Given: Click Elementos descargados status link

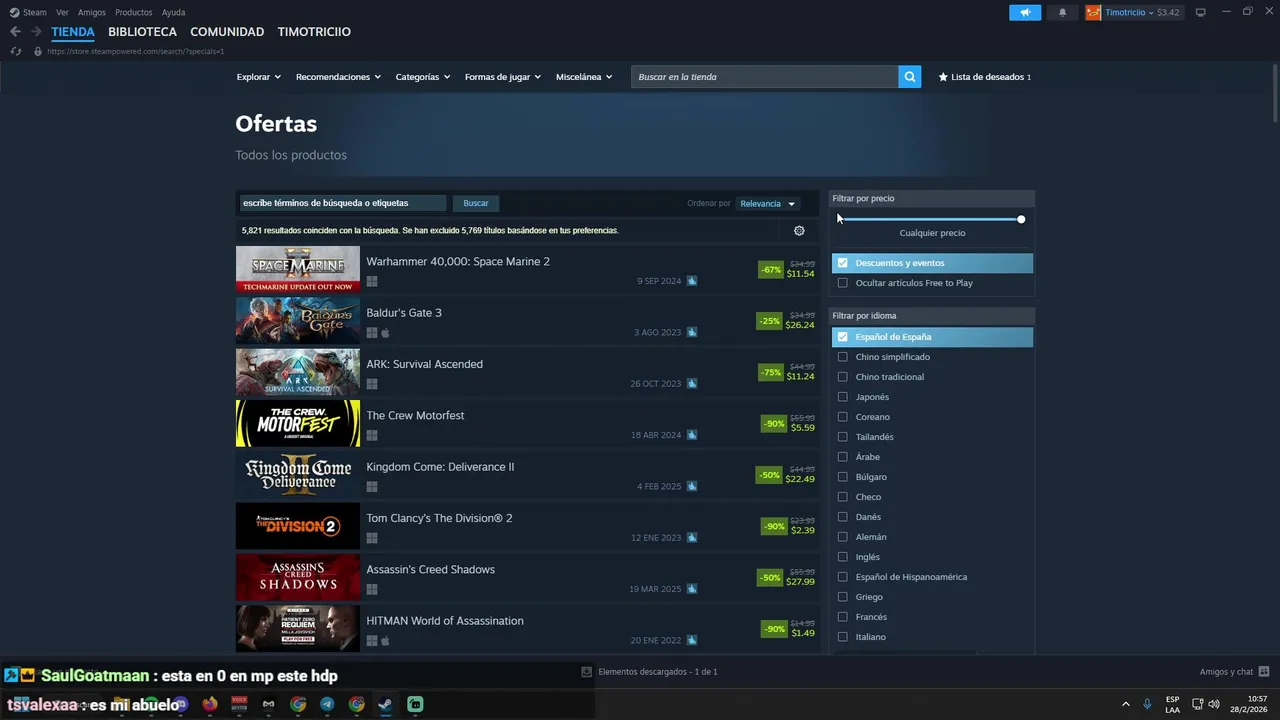Looking at the screenshot, I should (x=657, y=672).
